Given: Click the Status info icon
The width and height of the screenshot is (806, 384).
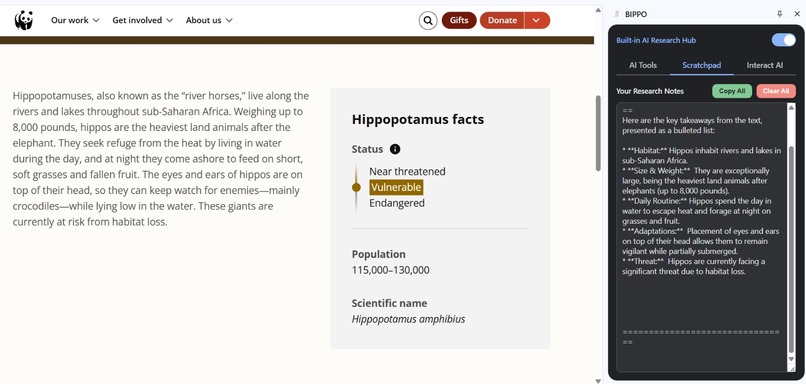Looking at the screenshot, I should click(x=395, y=149).
